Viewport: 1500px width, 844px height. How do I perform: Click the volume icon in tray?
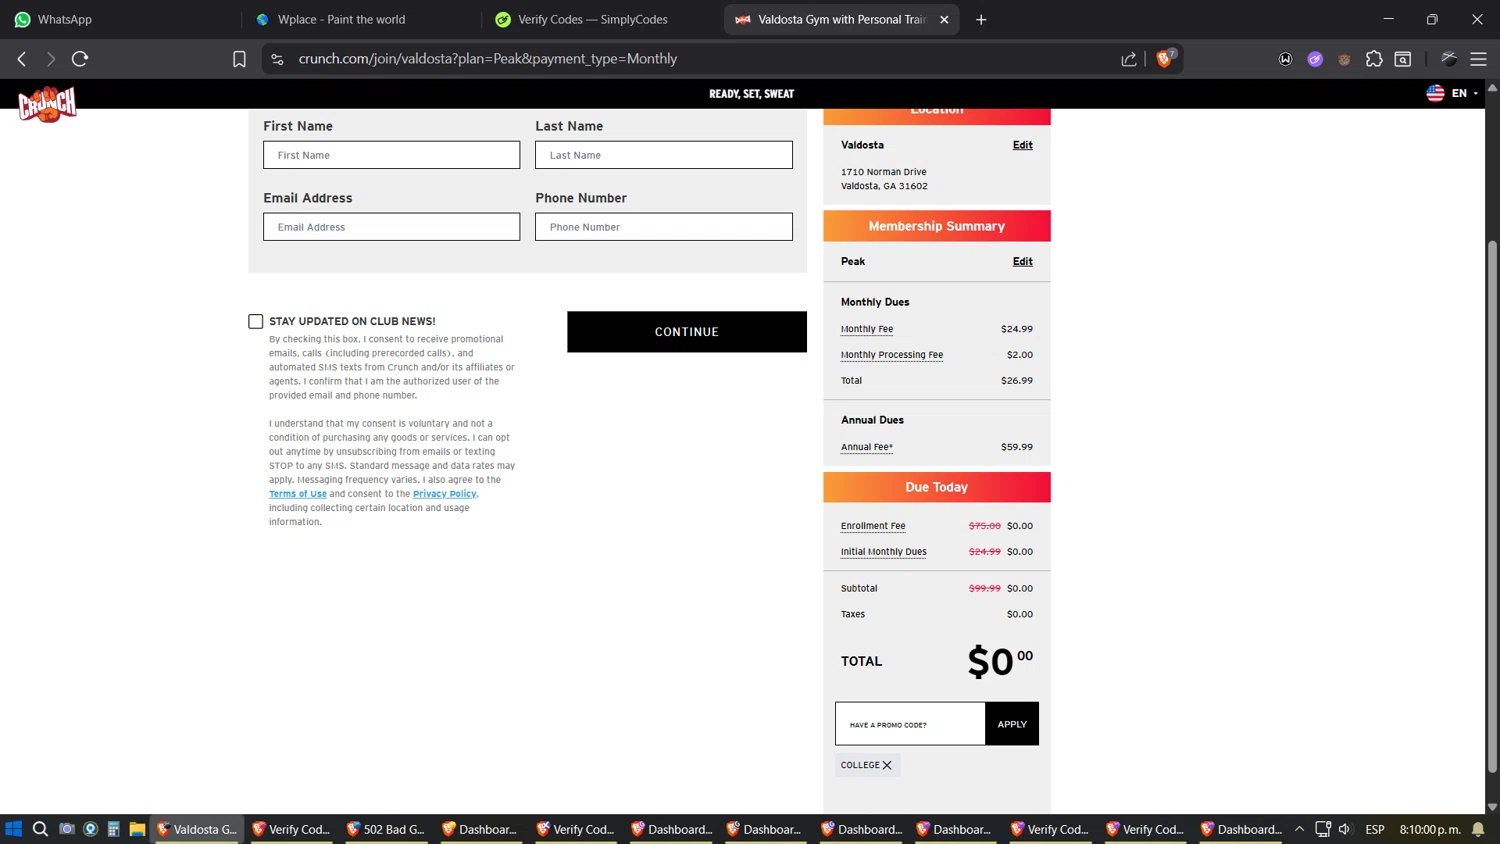click(1345, 829)
